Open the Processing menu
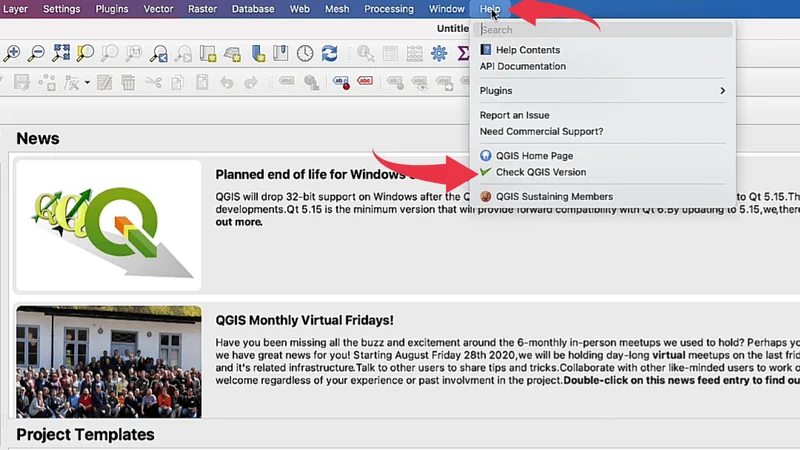This screenshot has height=450, width=800. [x=388, y=9]
